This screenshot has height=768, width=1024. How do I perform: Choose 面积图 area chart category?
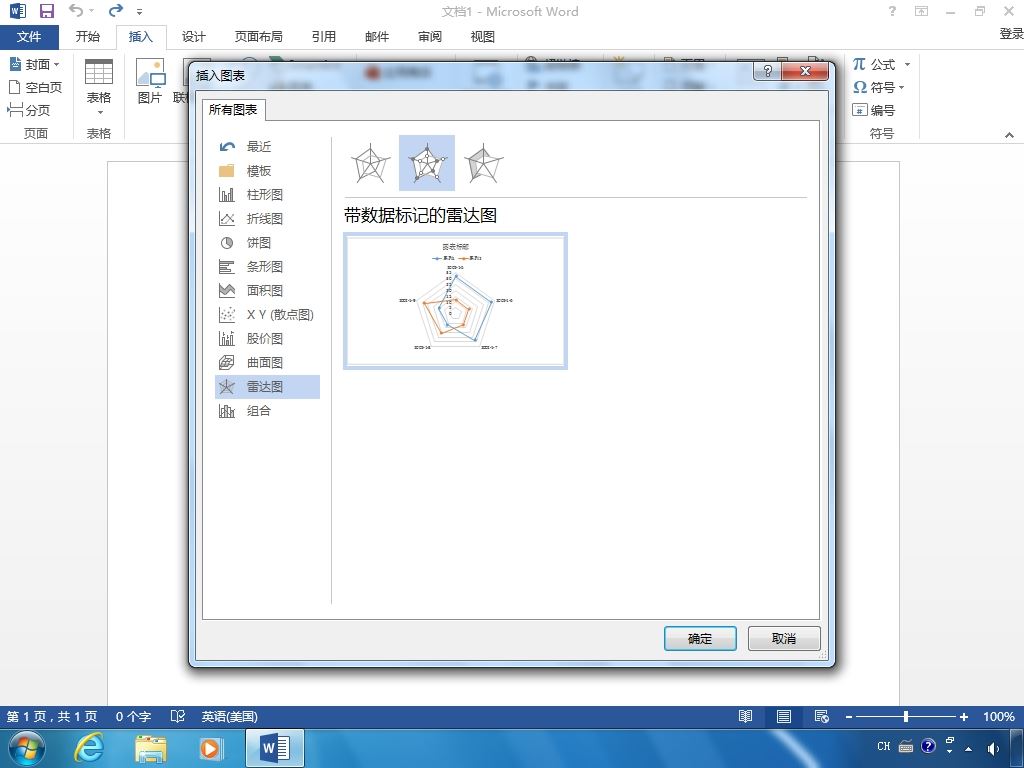tap(268, 291)
